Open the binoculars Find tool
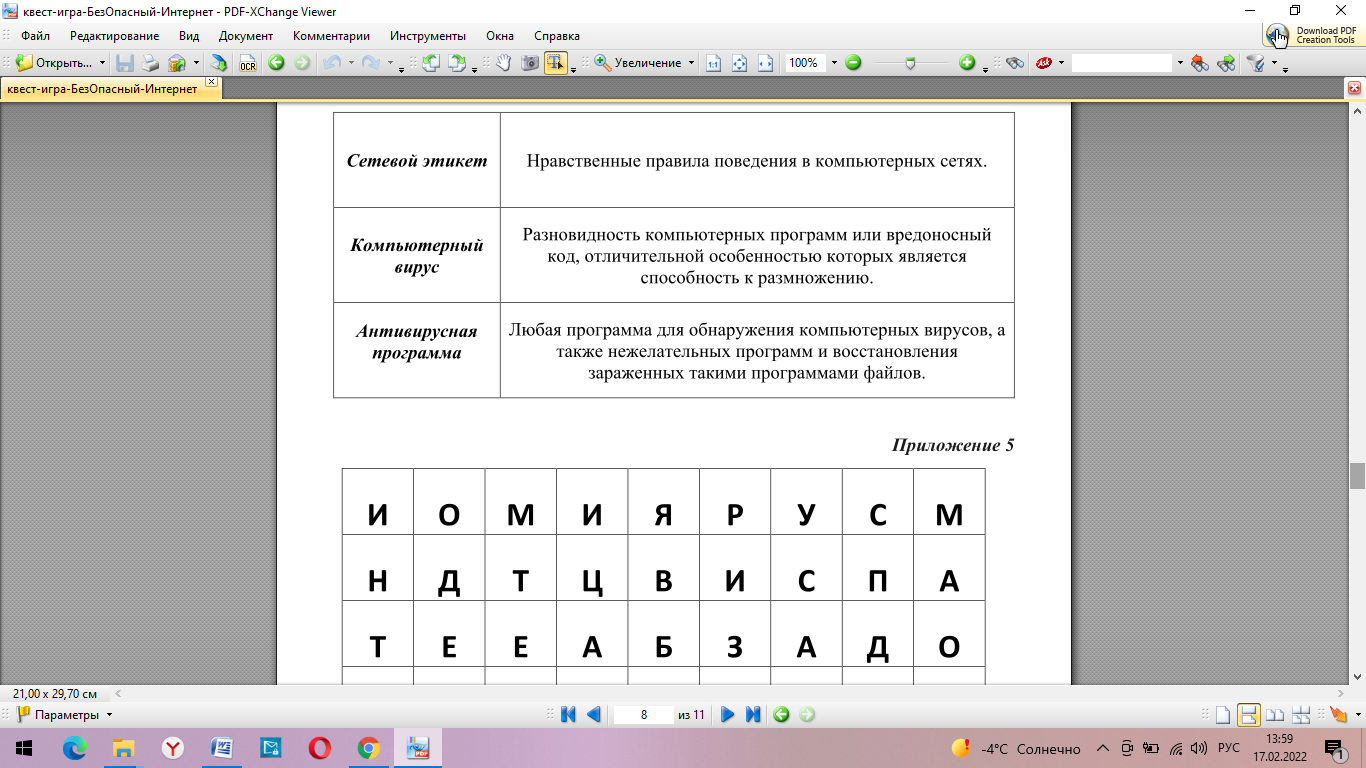This screenshot has height=768, width=1366. 1015,63
